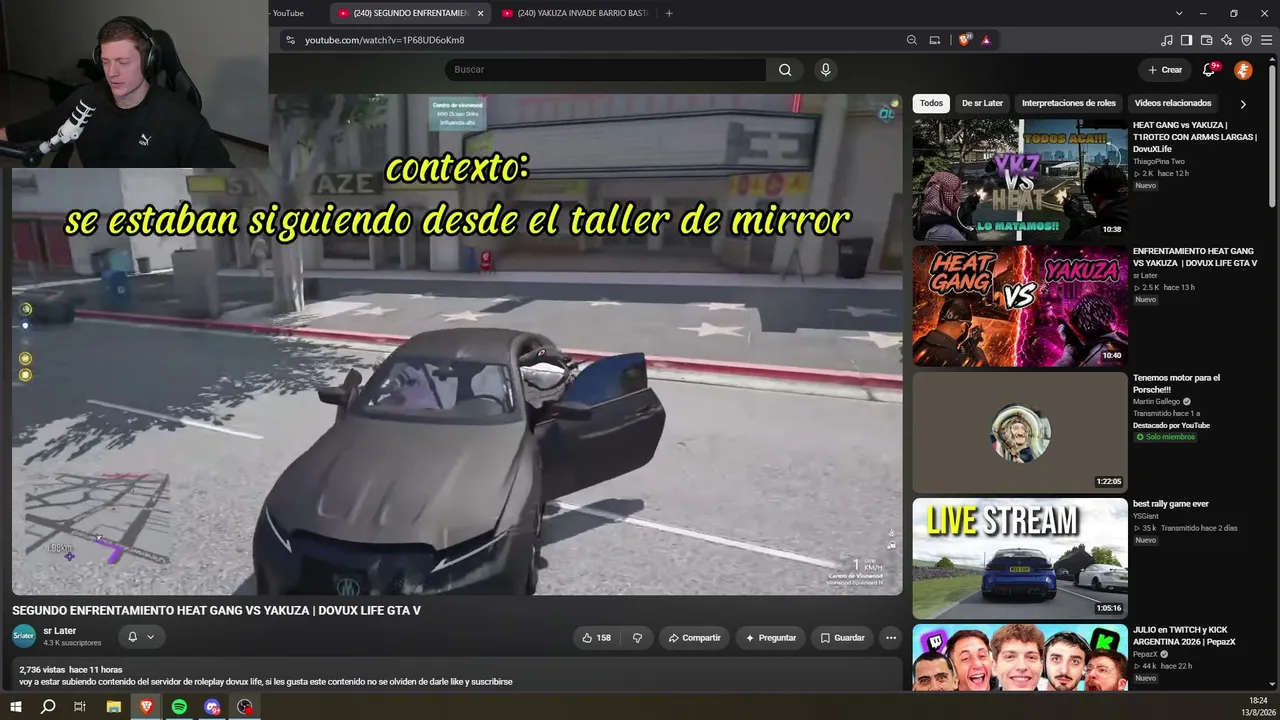Select the 'Interpretaciones de roles' filter chip
This screenshot has height=720, width=1280.
1068,103
